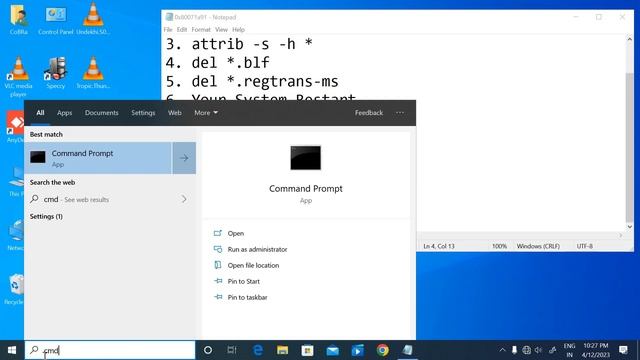Open Notepad File menu
640x360 pixels.
168,30
